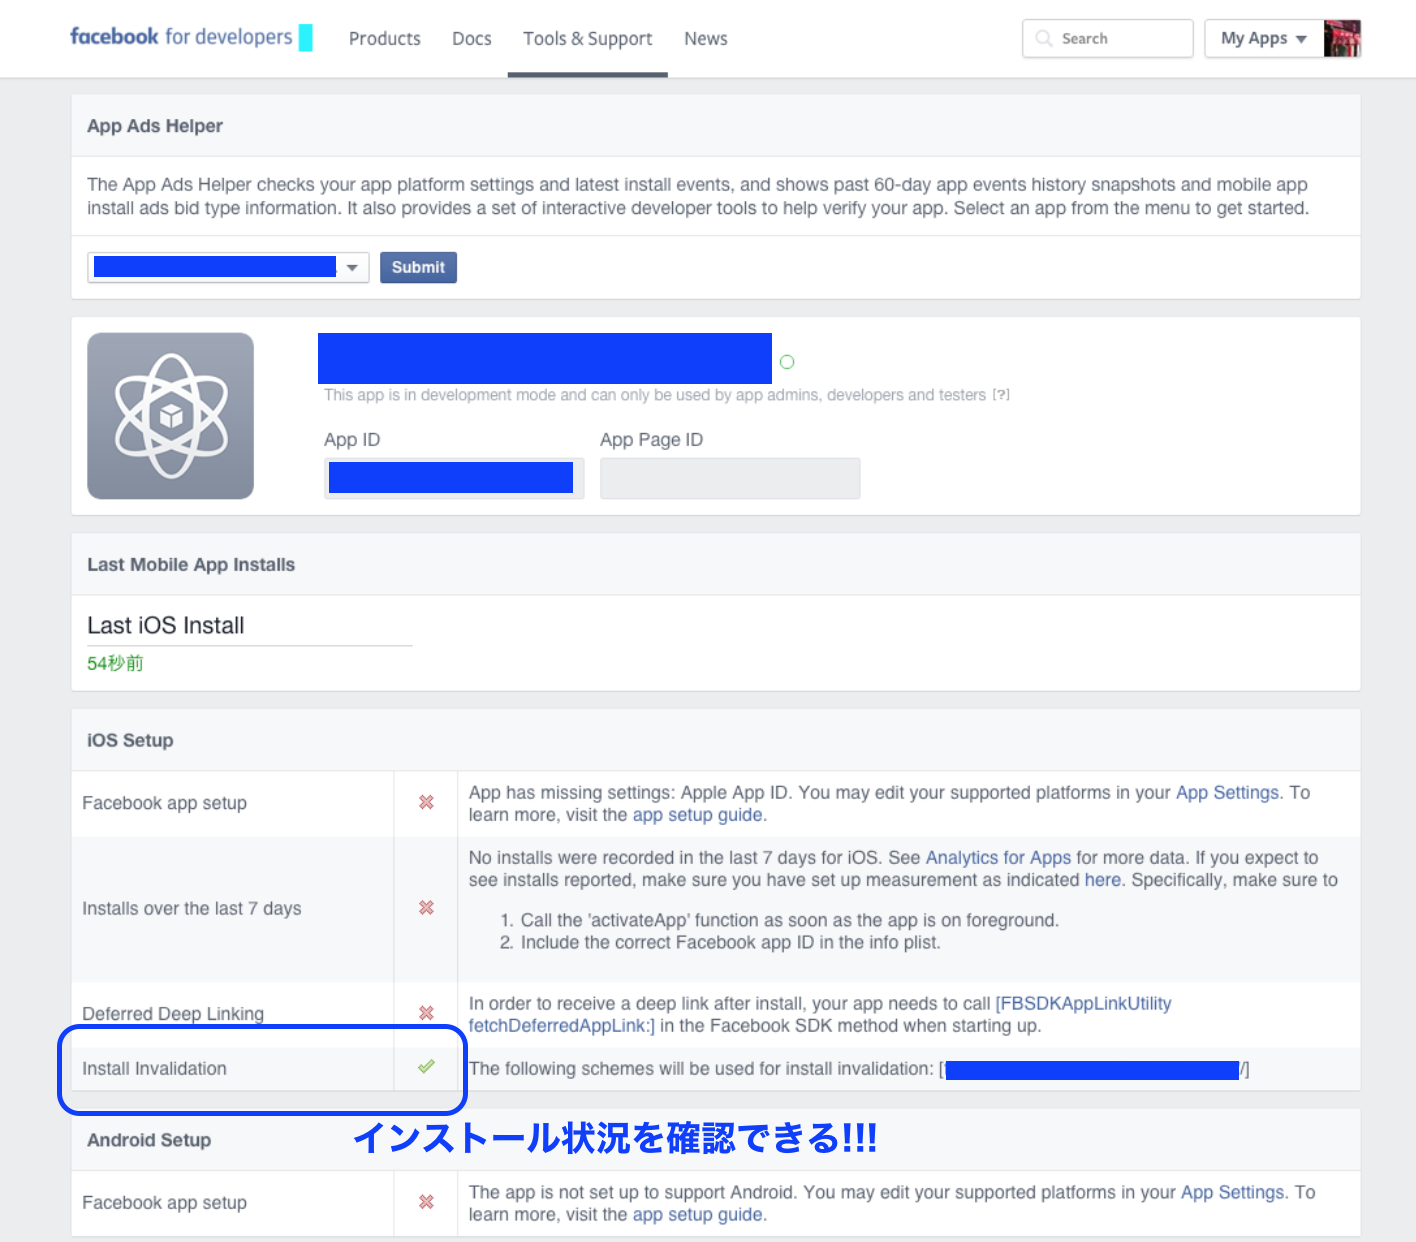Image resolution: width=1416 pixels, height=1242 pixels.
Task: Click the App Ads Helper heading
Action: pyautogui.click(x=155, y=126)
